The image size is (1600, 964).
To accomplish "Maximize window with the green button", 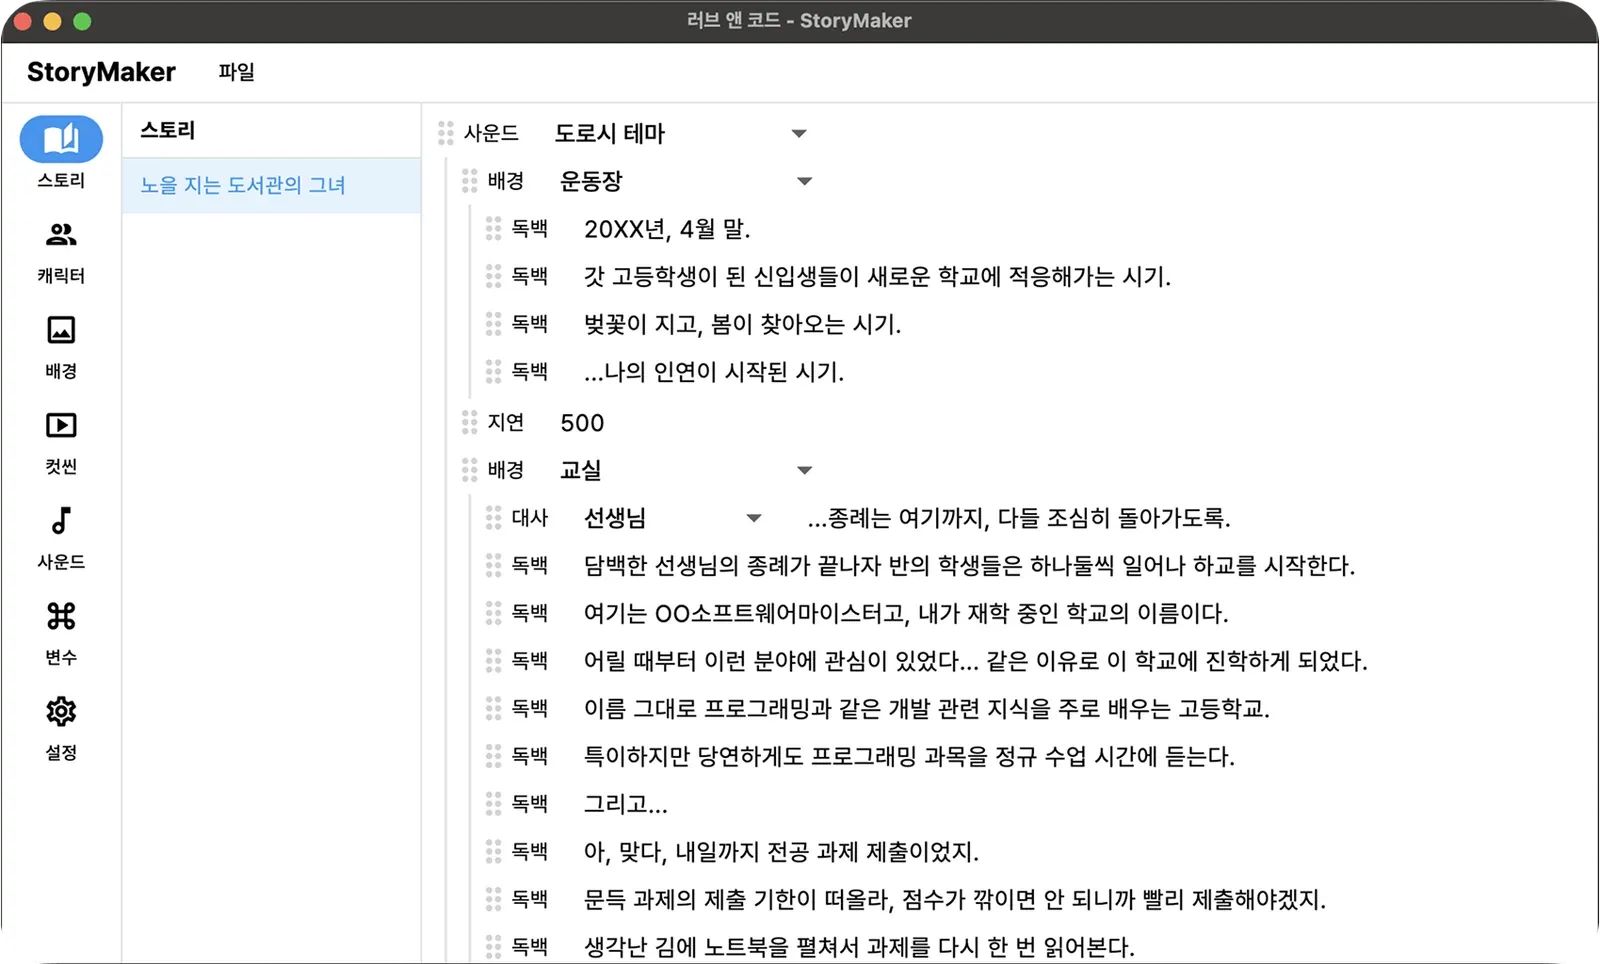I will tap(82, 21).
